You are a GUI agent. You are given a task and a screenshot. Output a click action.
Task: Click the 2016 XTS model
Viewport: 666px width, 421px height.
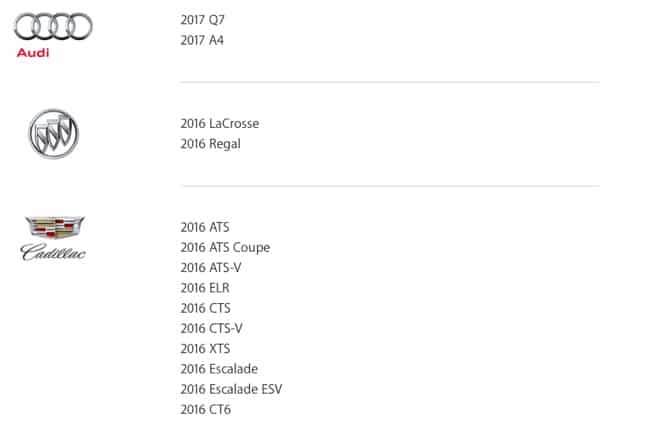[x=205, y=348]
